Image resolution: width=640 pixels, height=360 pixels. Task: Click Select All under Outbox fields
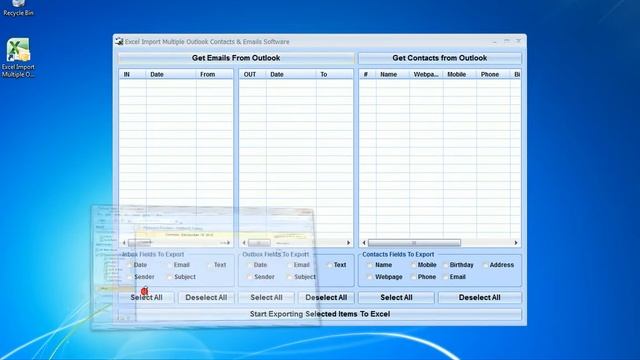pyautogui.click(x=266, y=298)
